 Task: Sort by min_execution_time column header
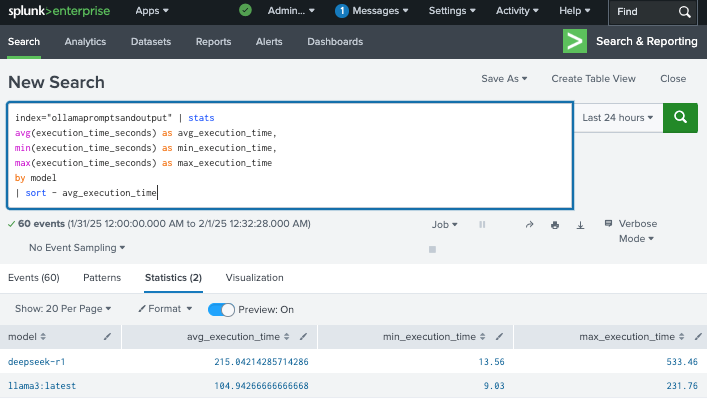[x=434, y=337]
